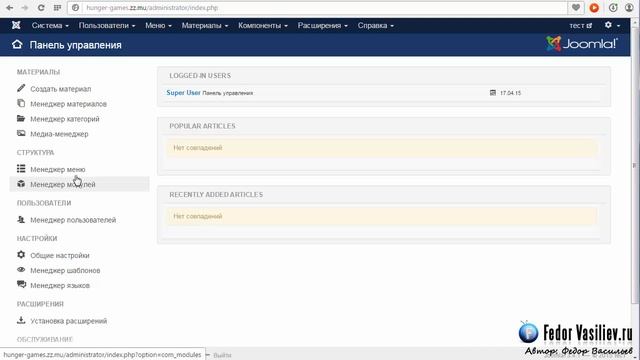Open the settings gear dropdown at top right
This screenshot has width=640, height=360.
click(612, 25)
